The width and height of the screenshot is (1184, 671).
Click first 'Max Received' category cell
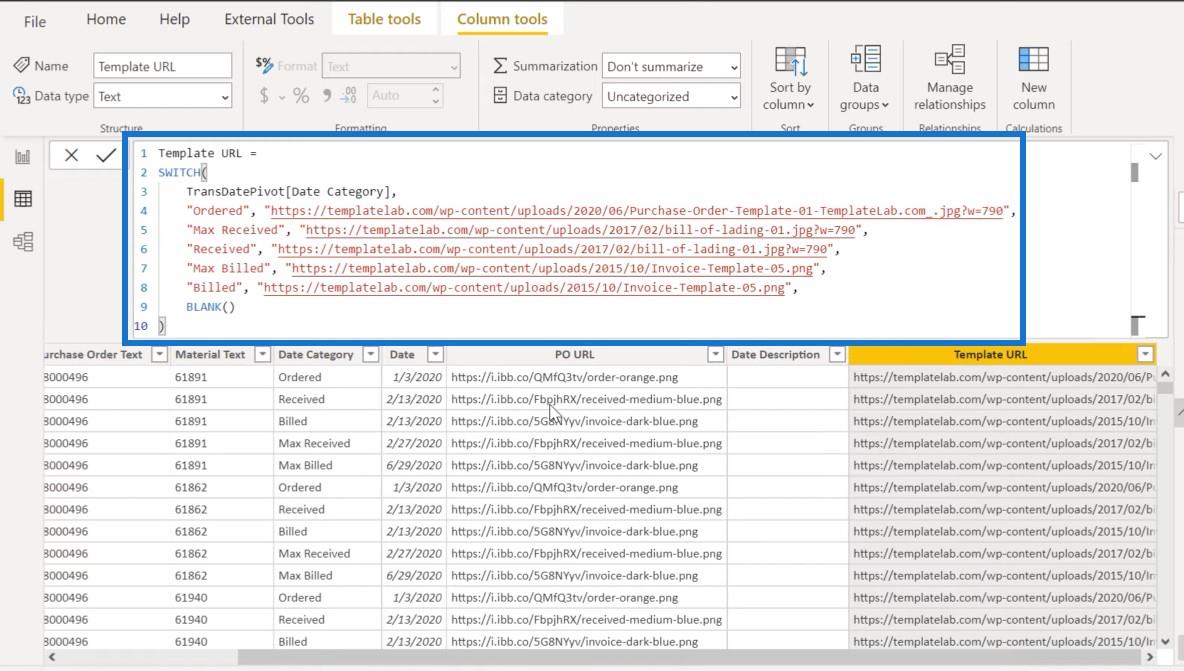pos(327,443)
